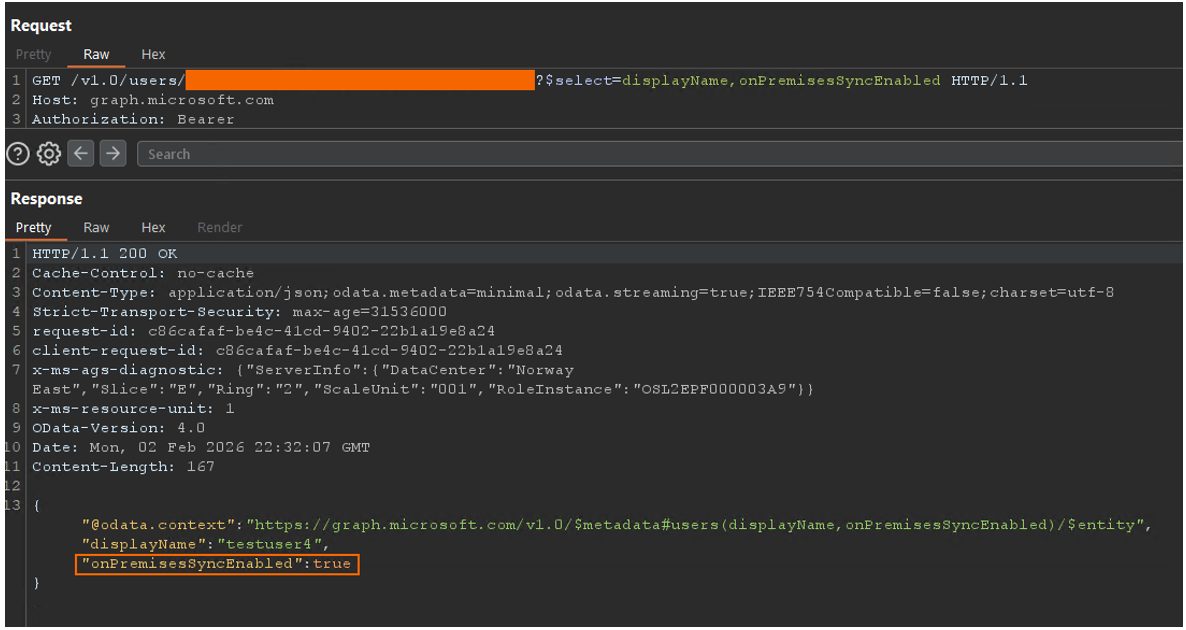Click the Request panel heading
Viewport: 1186px width, 630px height.
point(42,26)
